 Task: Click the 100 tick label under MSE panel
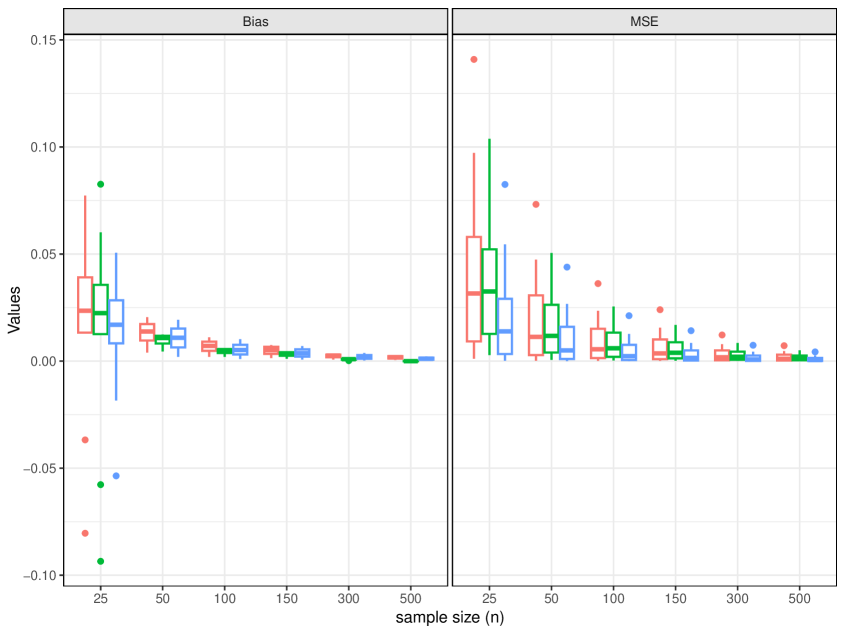(x=613, y=598)
